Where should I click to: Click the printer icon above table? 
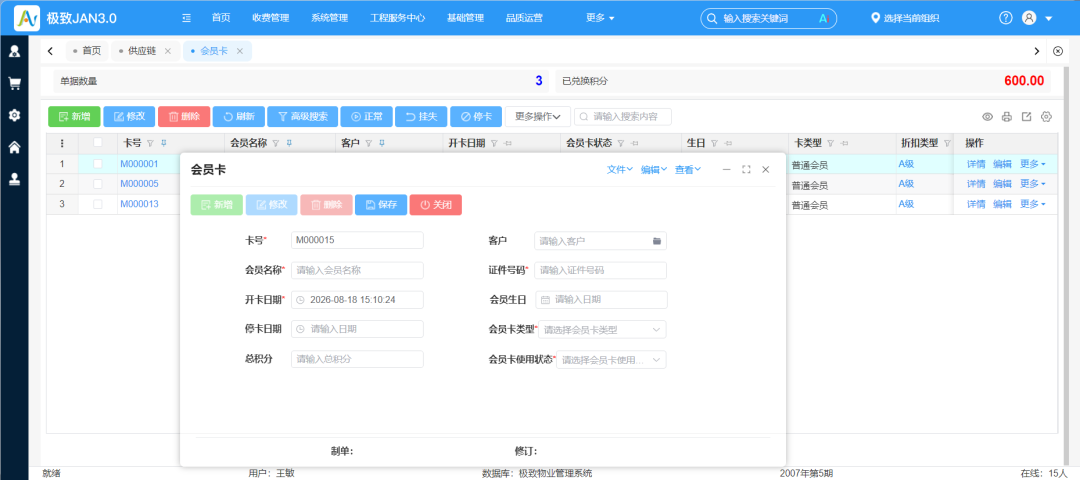coord(1006,117)
